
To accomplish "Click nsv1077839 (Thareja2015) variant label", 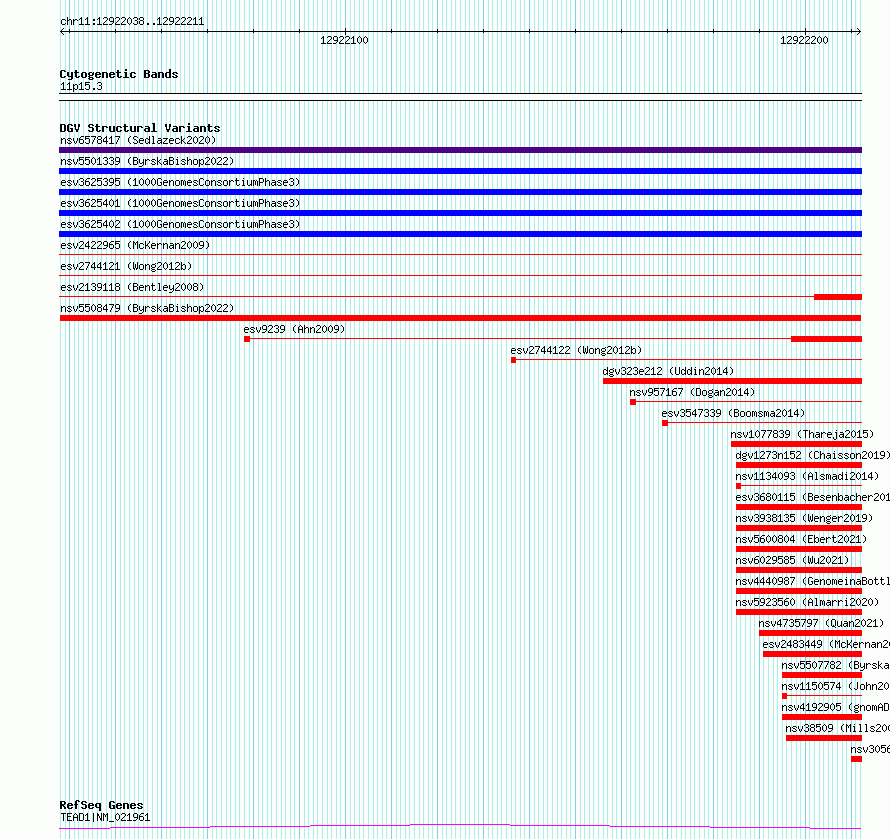I will pyautogui.click(x=802, y=434).
